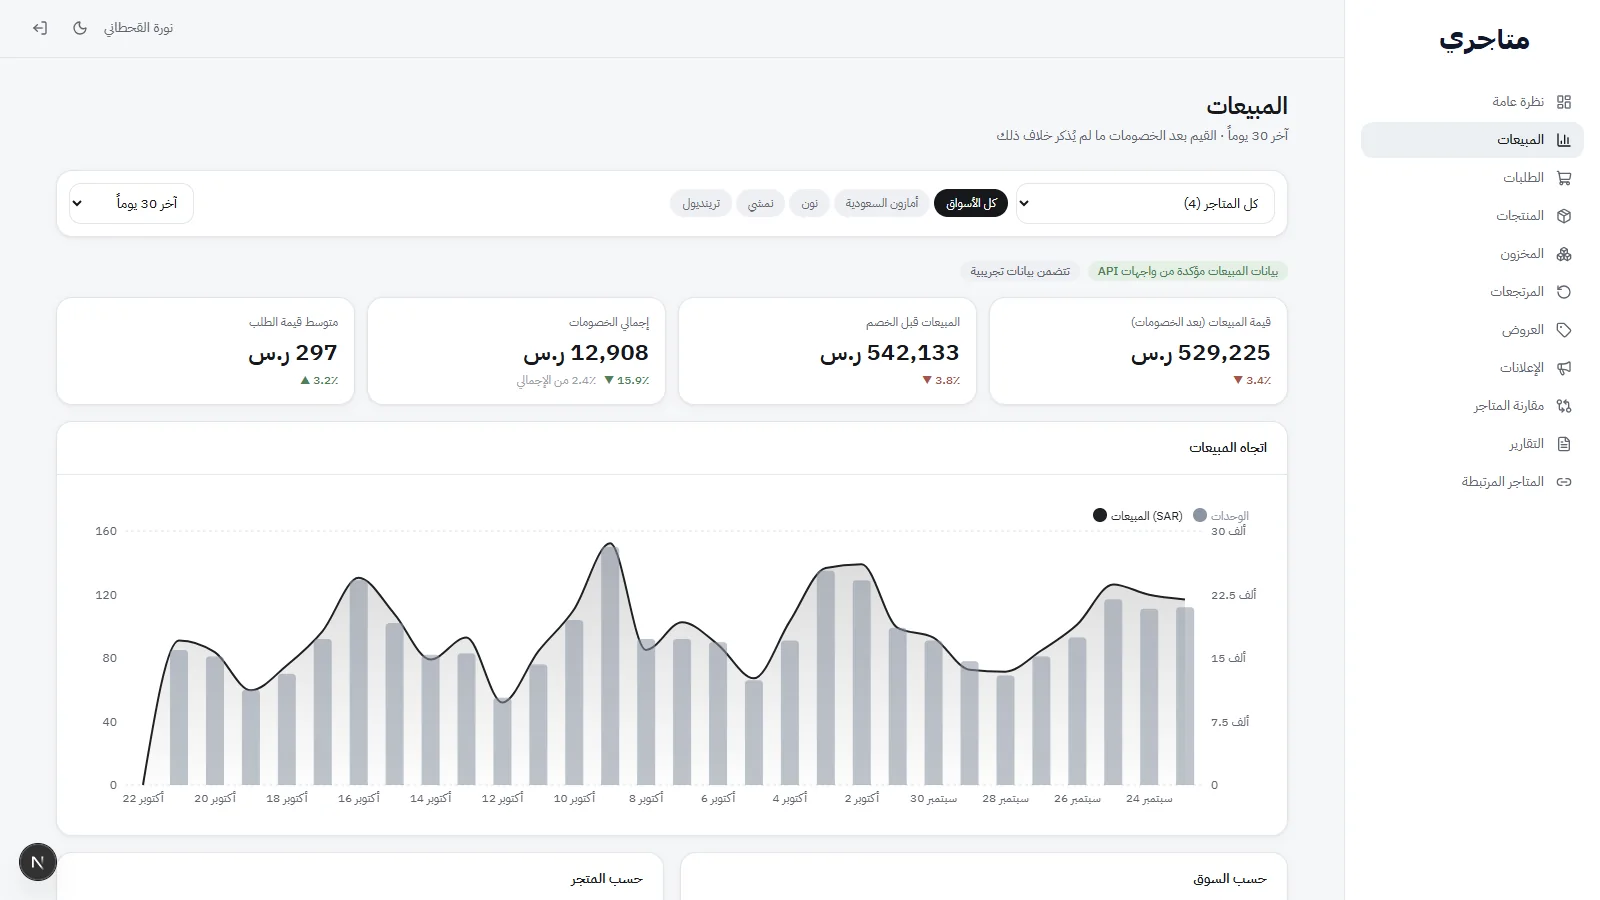Viewport: 1600px width, 900px height.
Task: Click the 10 أكتوبر axis label
Action: point(574,799)
